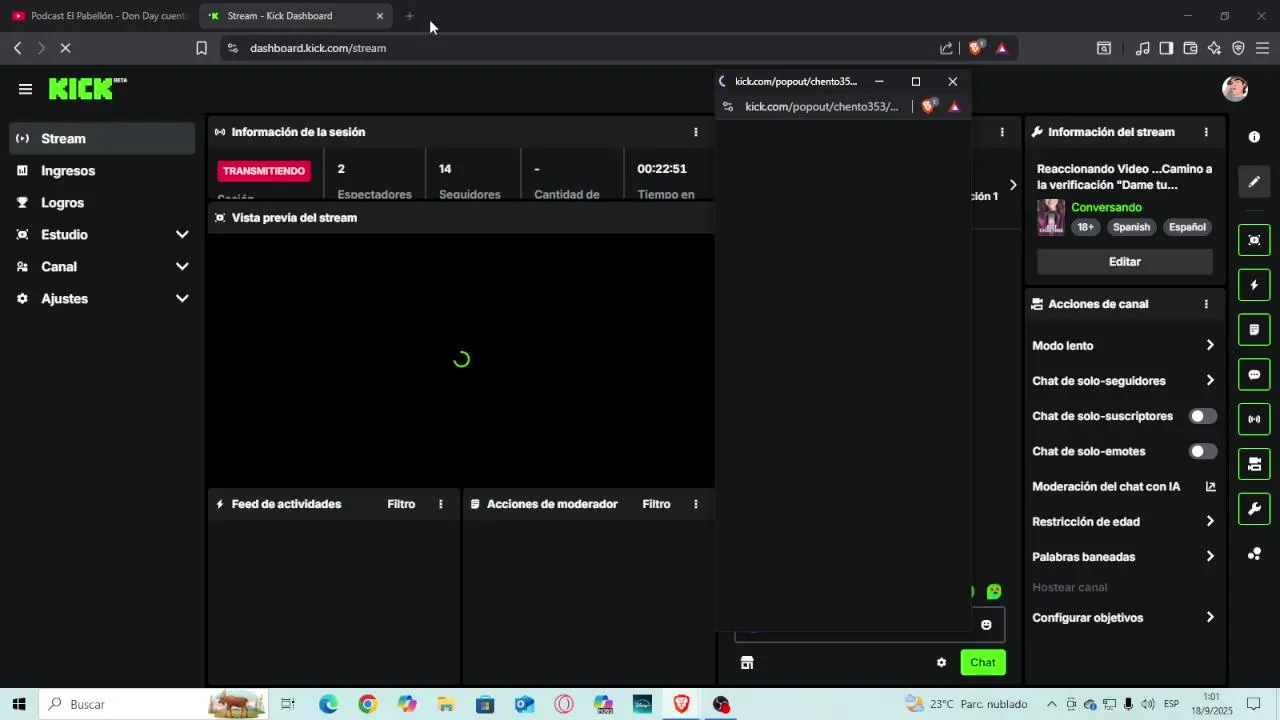Open Modo lento options

pyautogui.click(x=1124, y=346)
